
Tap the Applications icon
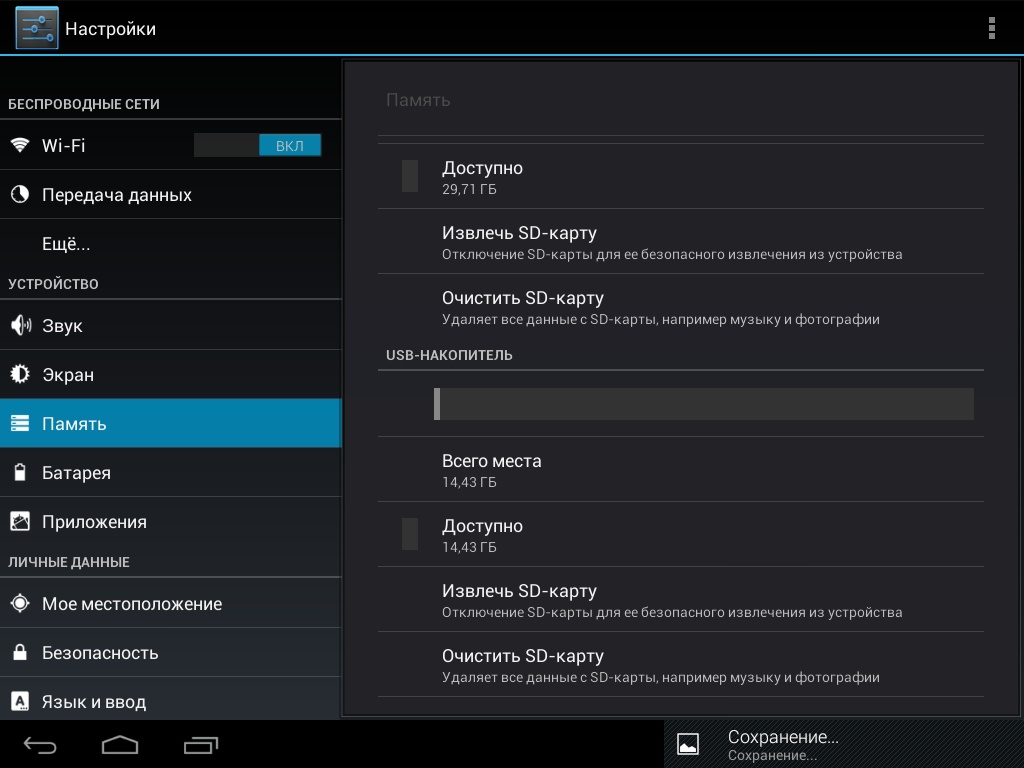pyautogui.click(x=20, y=522)
